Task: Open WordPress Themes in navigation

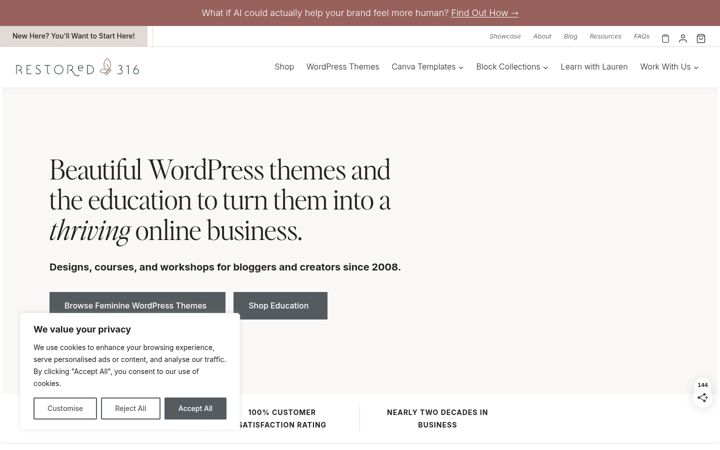Action: point(343,67)
